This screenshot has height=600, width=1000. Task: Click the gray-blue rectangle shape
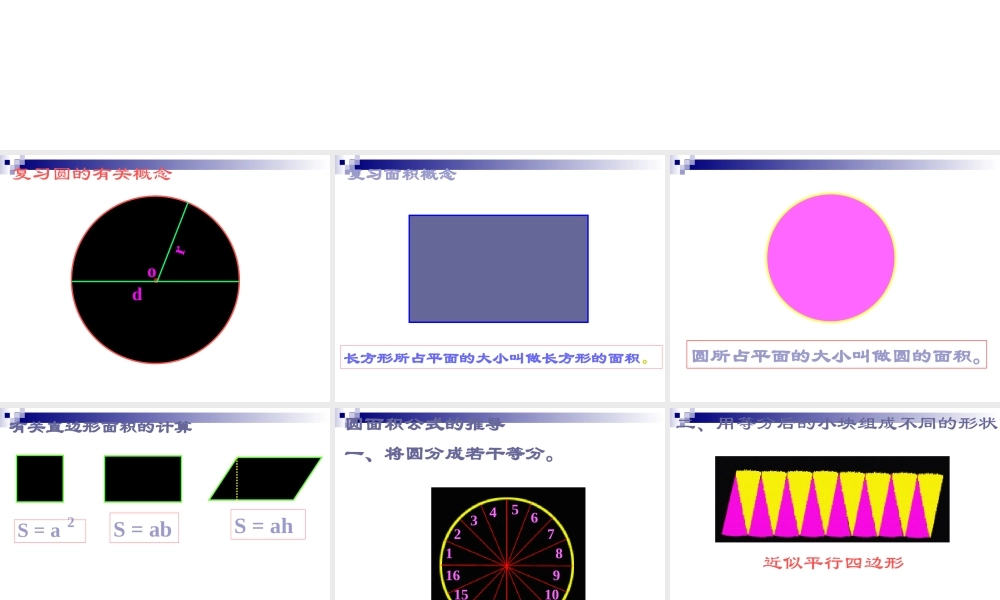point(499,268)
